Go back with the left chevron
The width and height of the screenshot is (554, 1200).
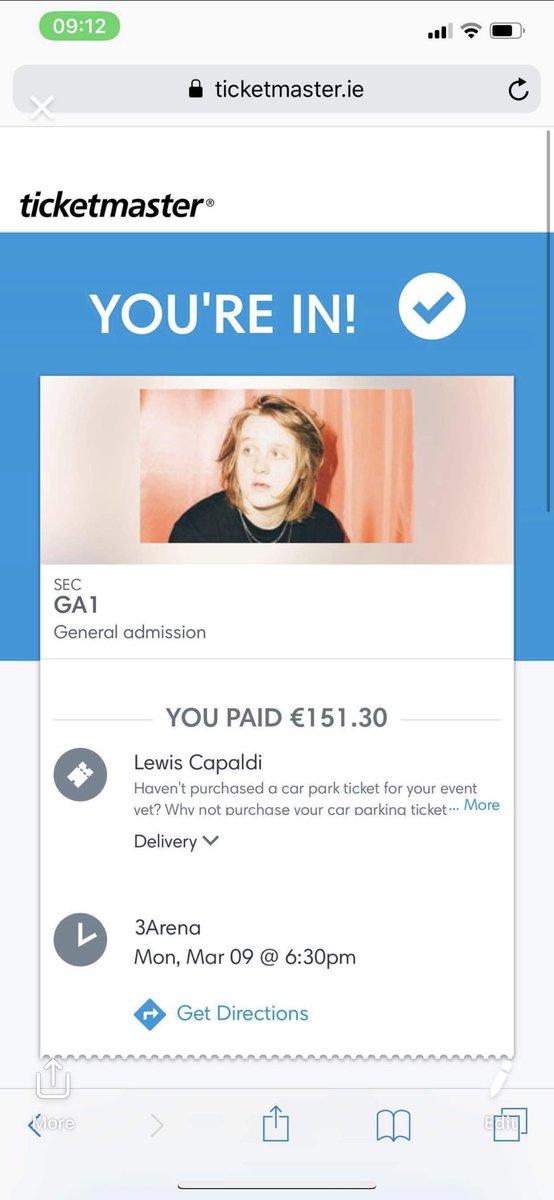36,1125
